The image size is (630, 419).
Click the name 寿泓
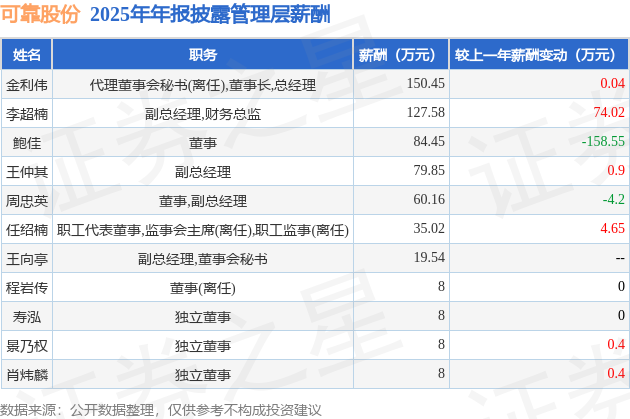tap(27, 317)
